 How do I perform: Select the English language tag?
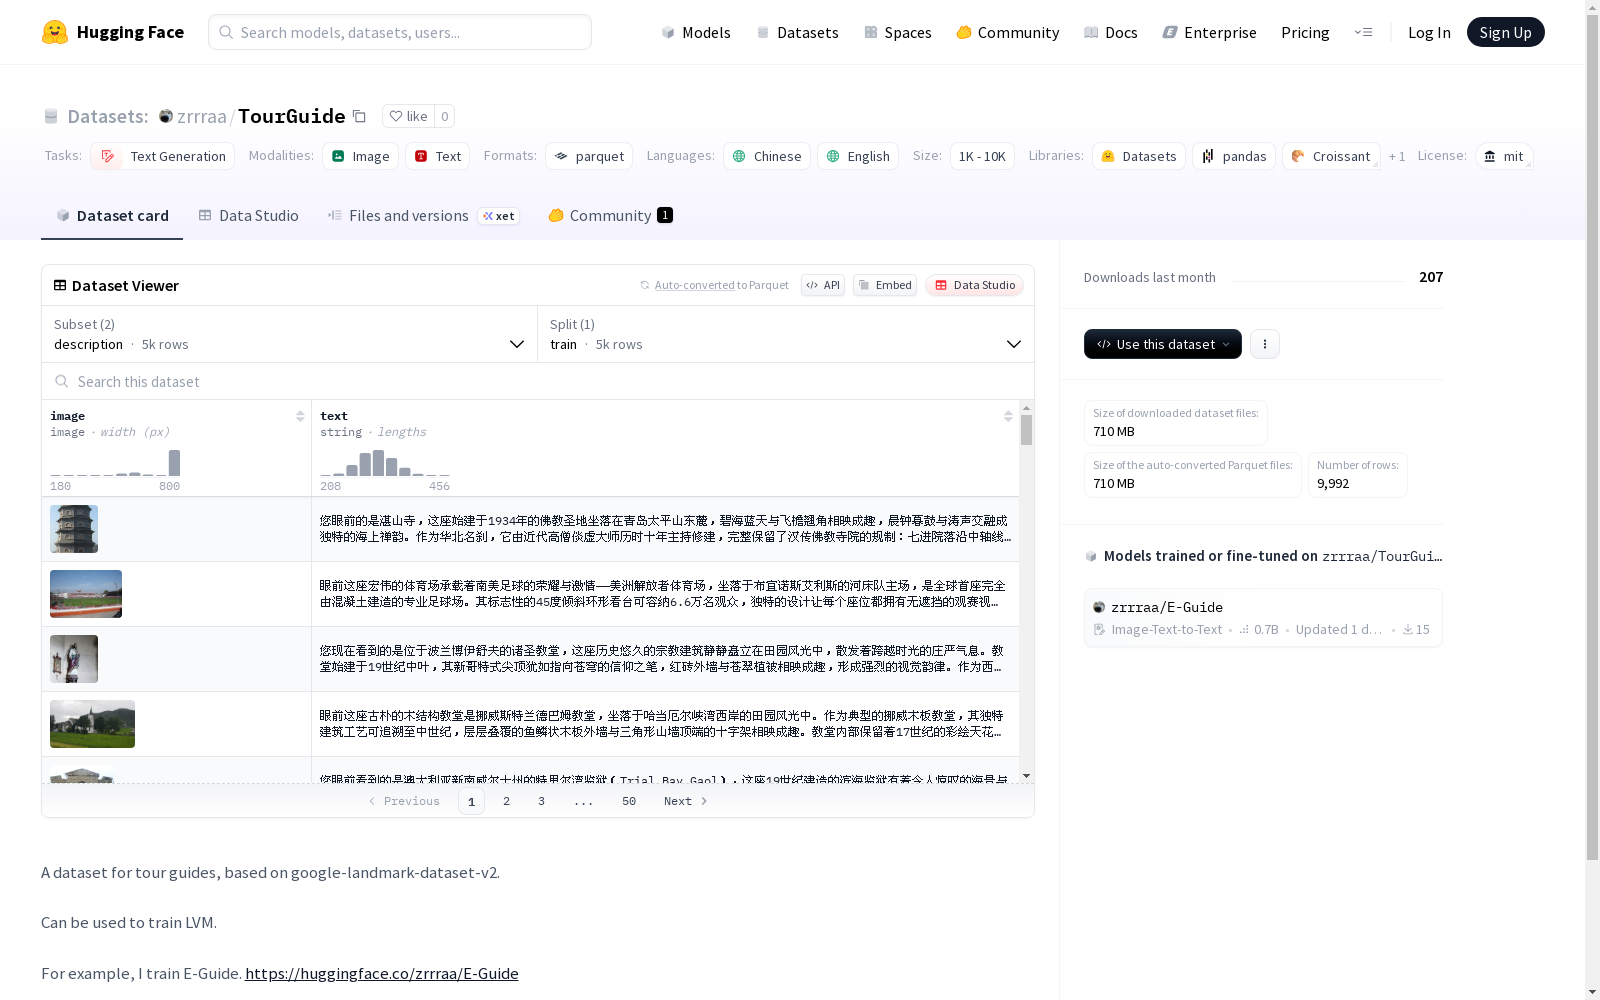(x=858, y=156)
